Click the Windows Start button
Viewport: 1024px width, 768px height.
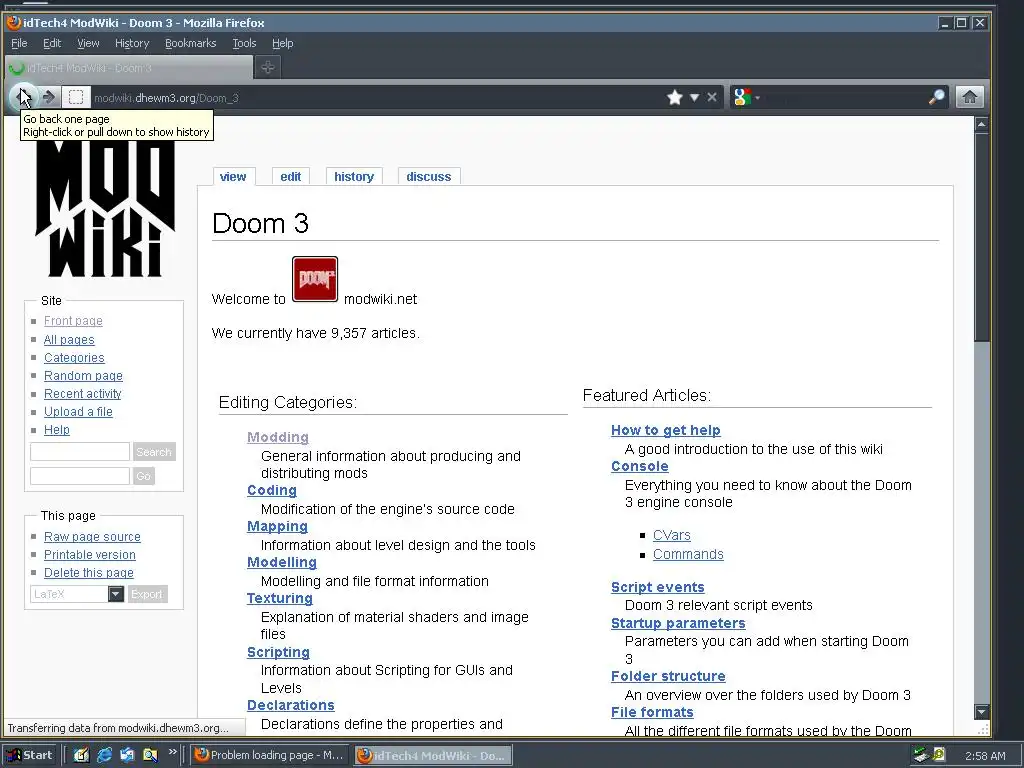(x=30, y=755)
